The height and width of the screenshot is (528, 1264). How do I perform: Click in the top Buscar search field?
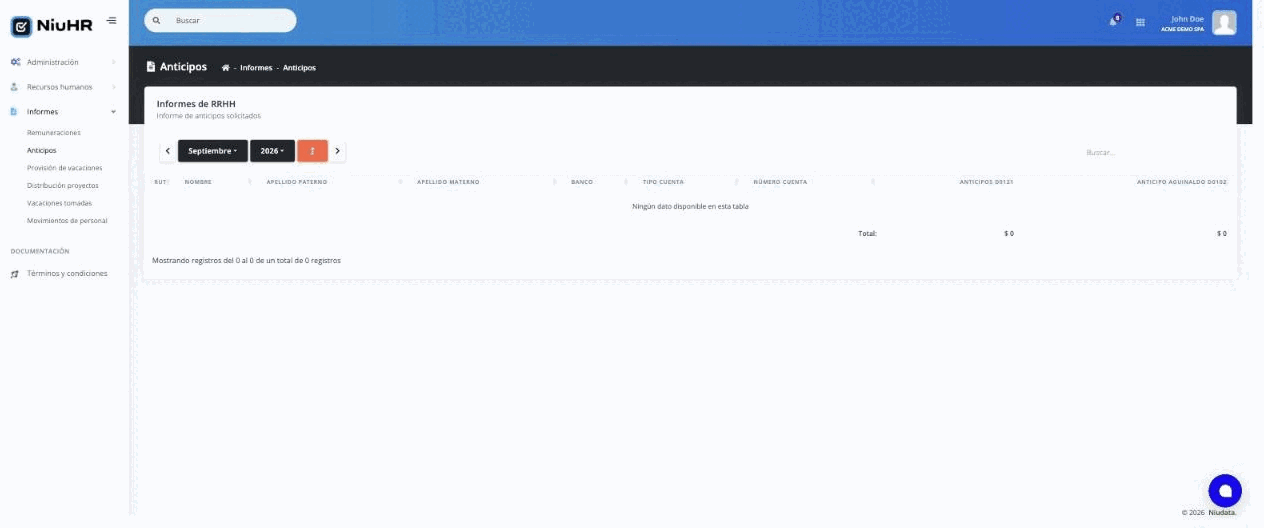220,20
